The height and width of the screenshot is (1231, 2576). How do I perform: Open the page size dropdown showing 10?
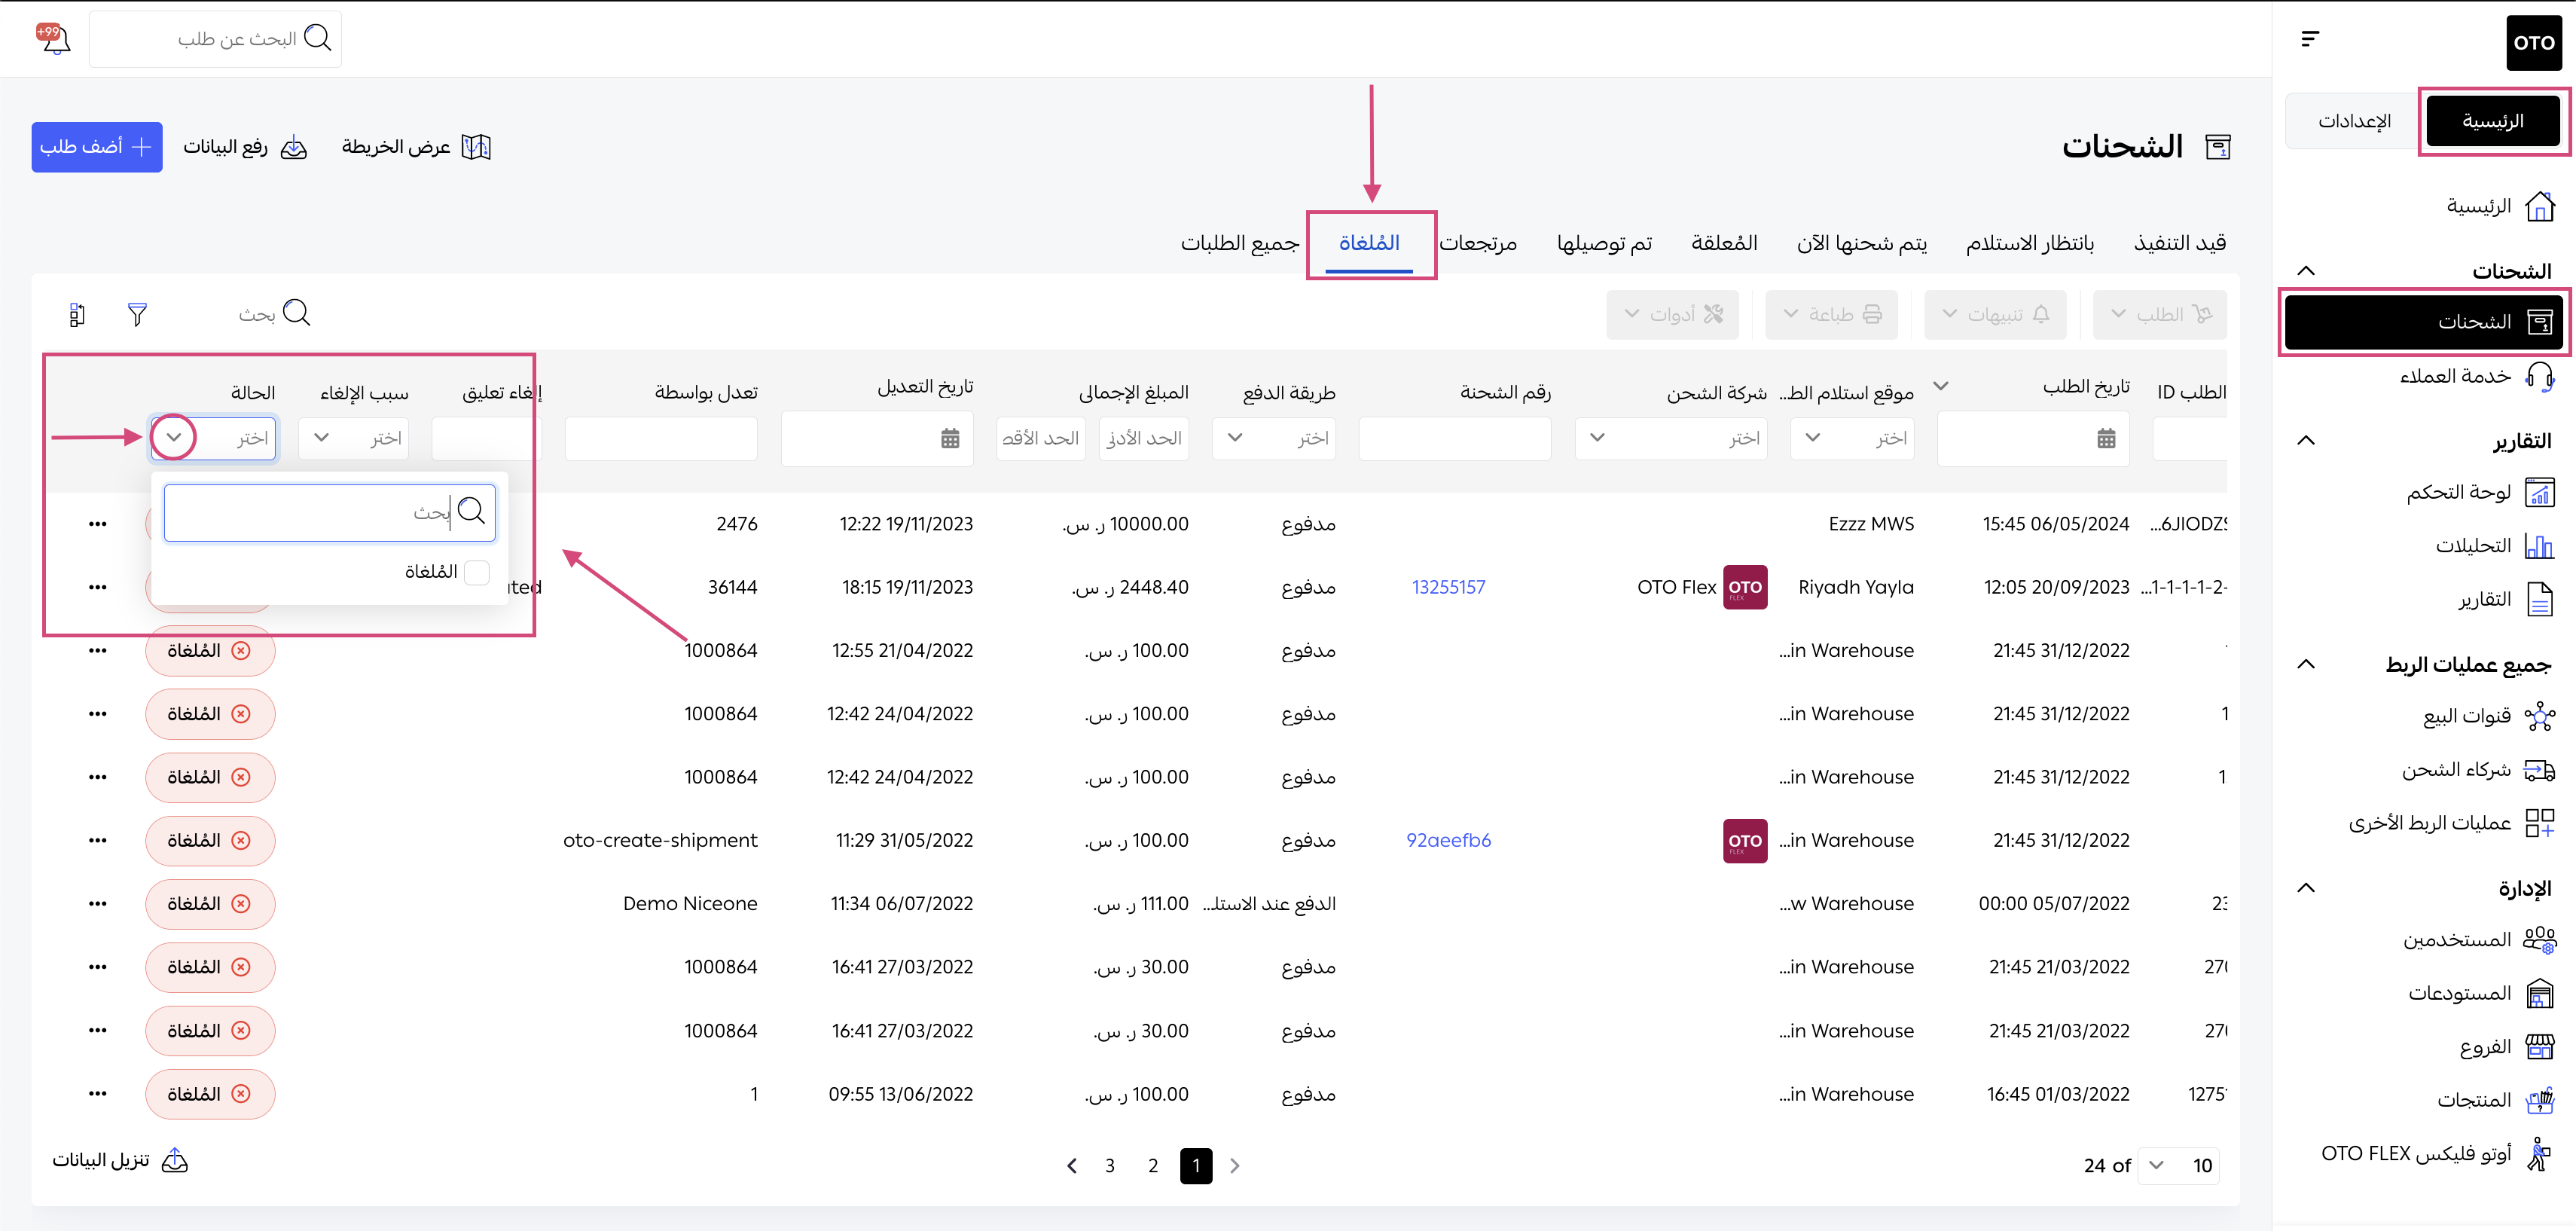pos(2177,1165)
